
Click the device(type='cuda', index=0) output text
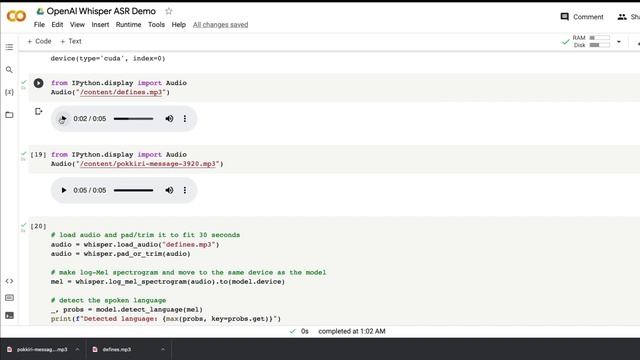[108, 58]
